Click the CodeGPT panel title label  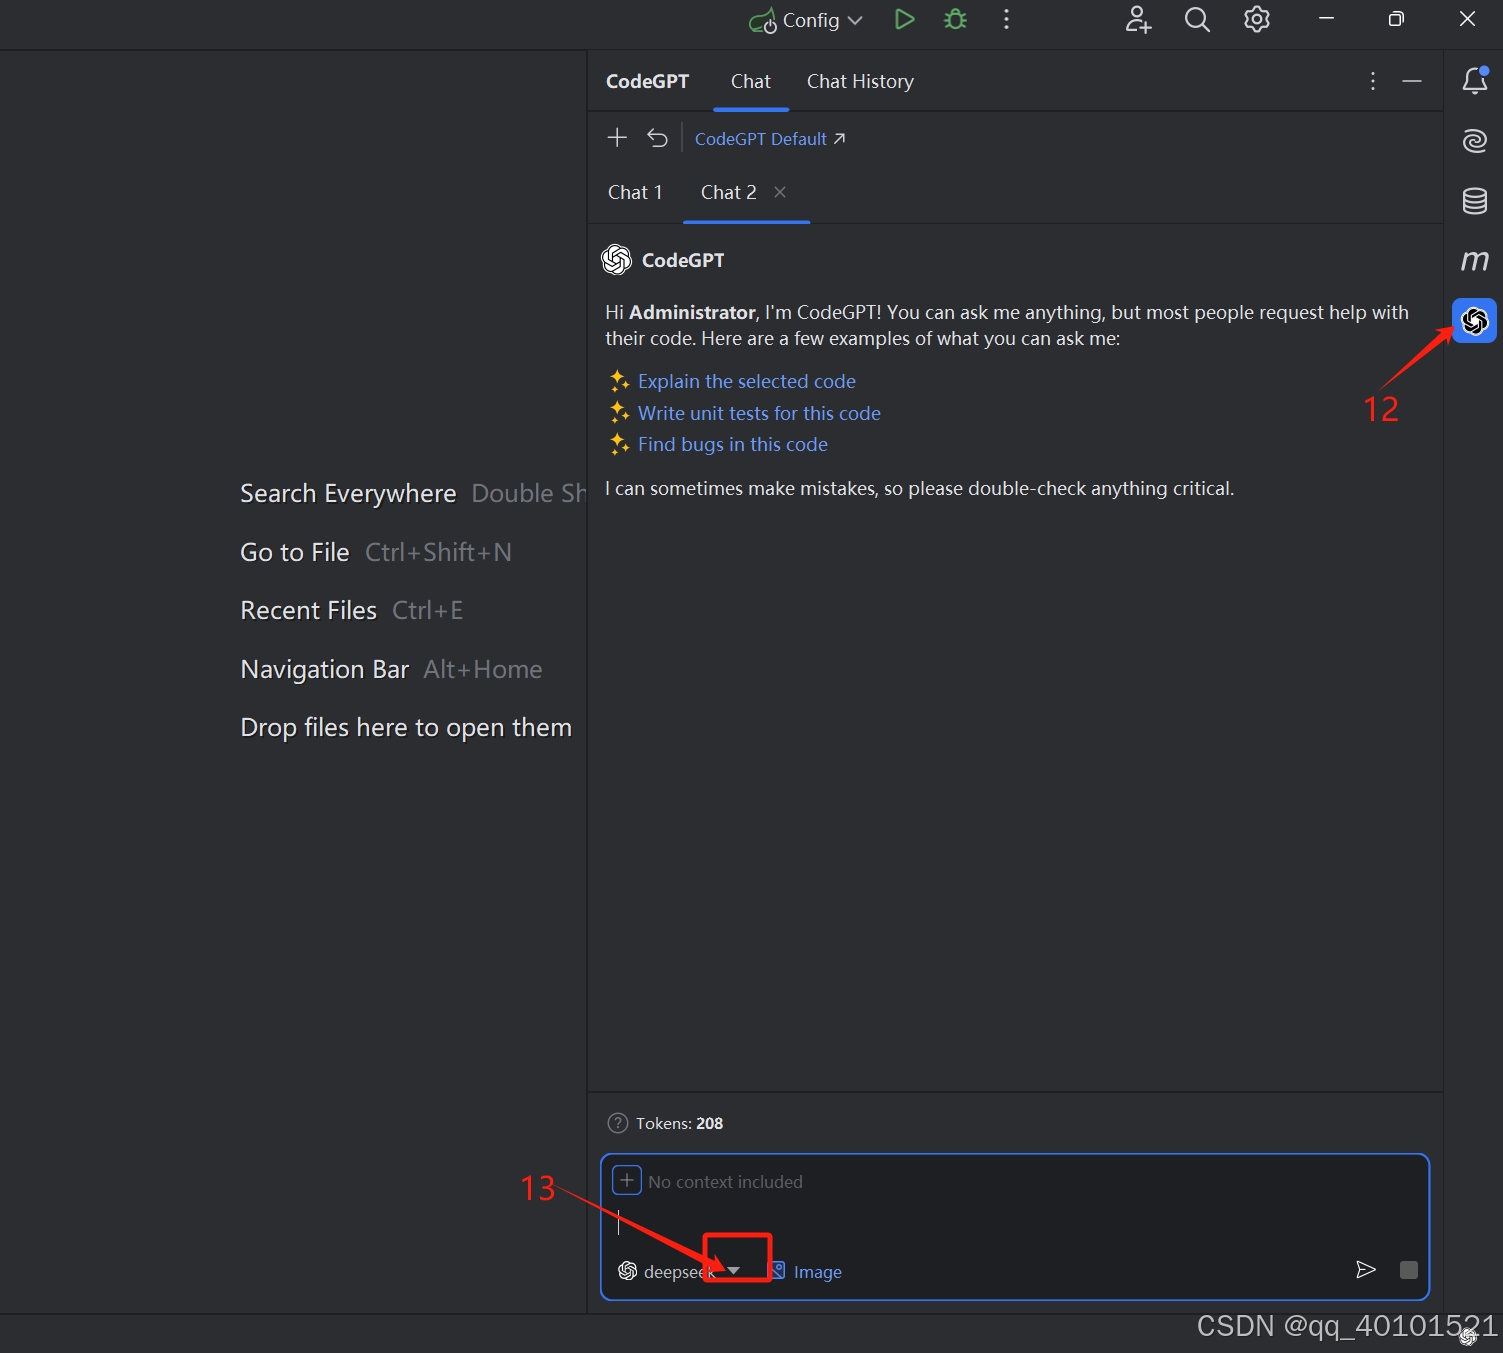click(647, 81)
